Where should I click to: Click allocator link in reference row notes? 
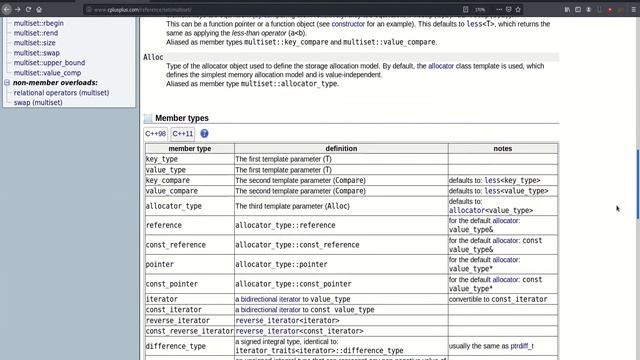506,220
